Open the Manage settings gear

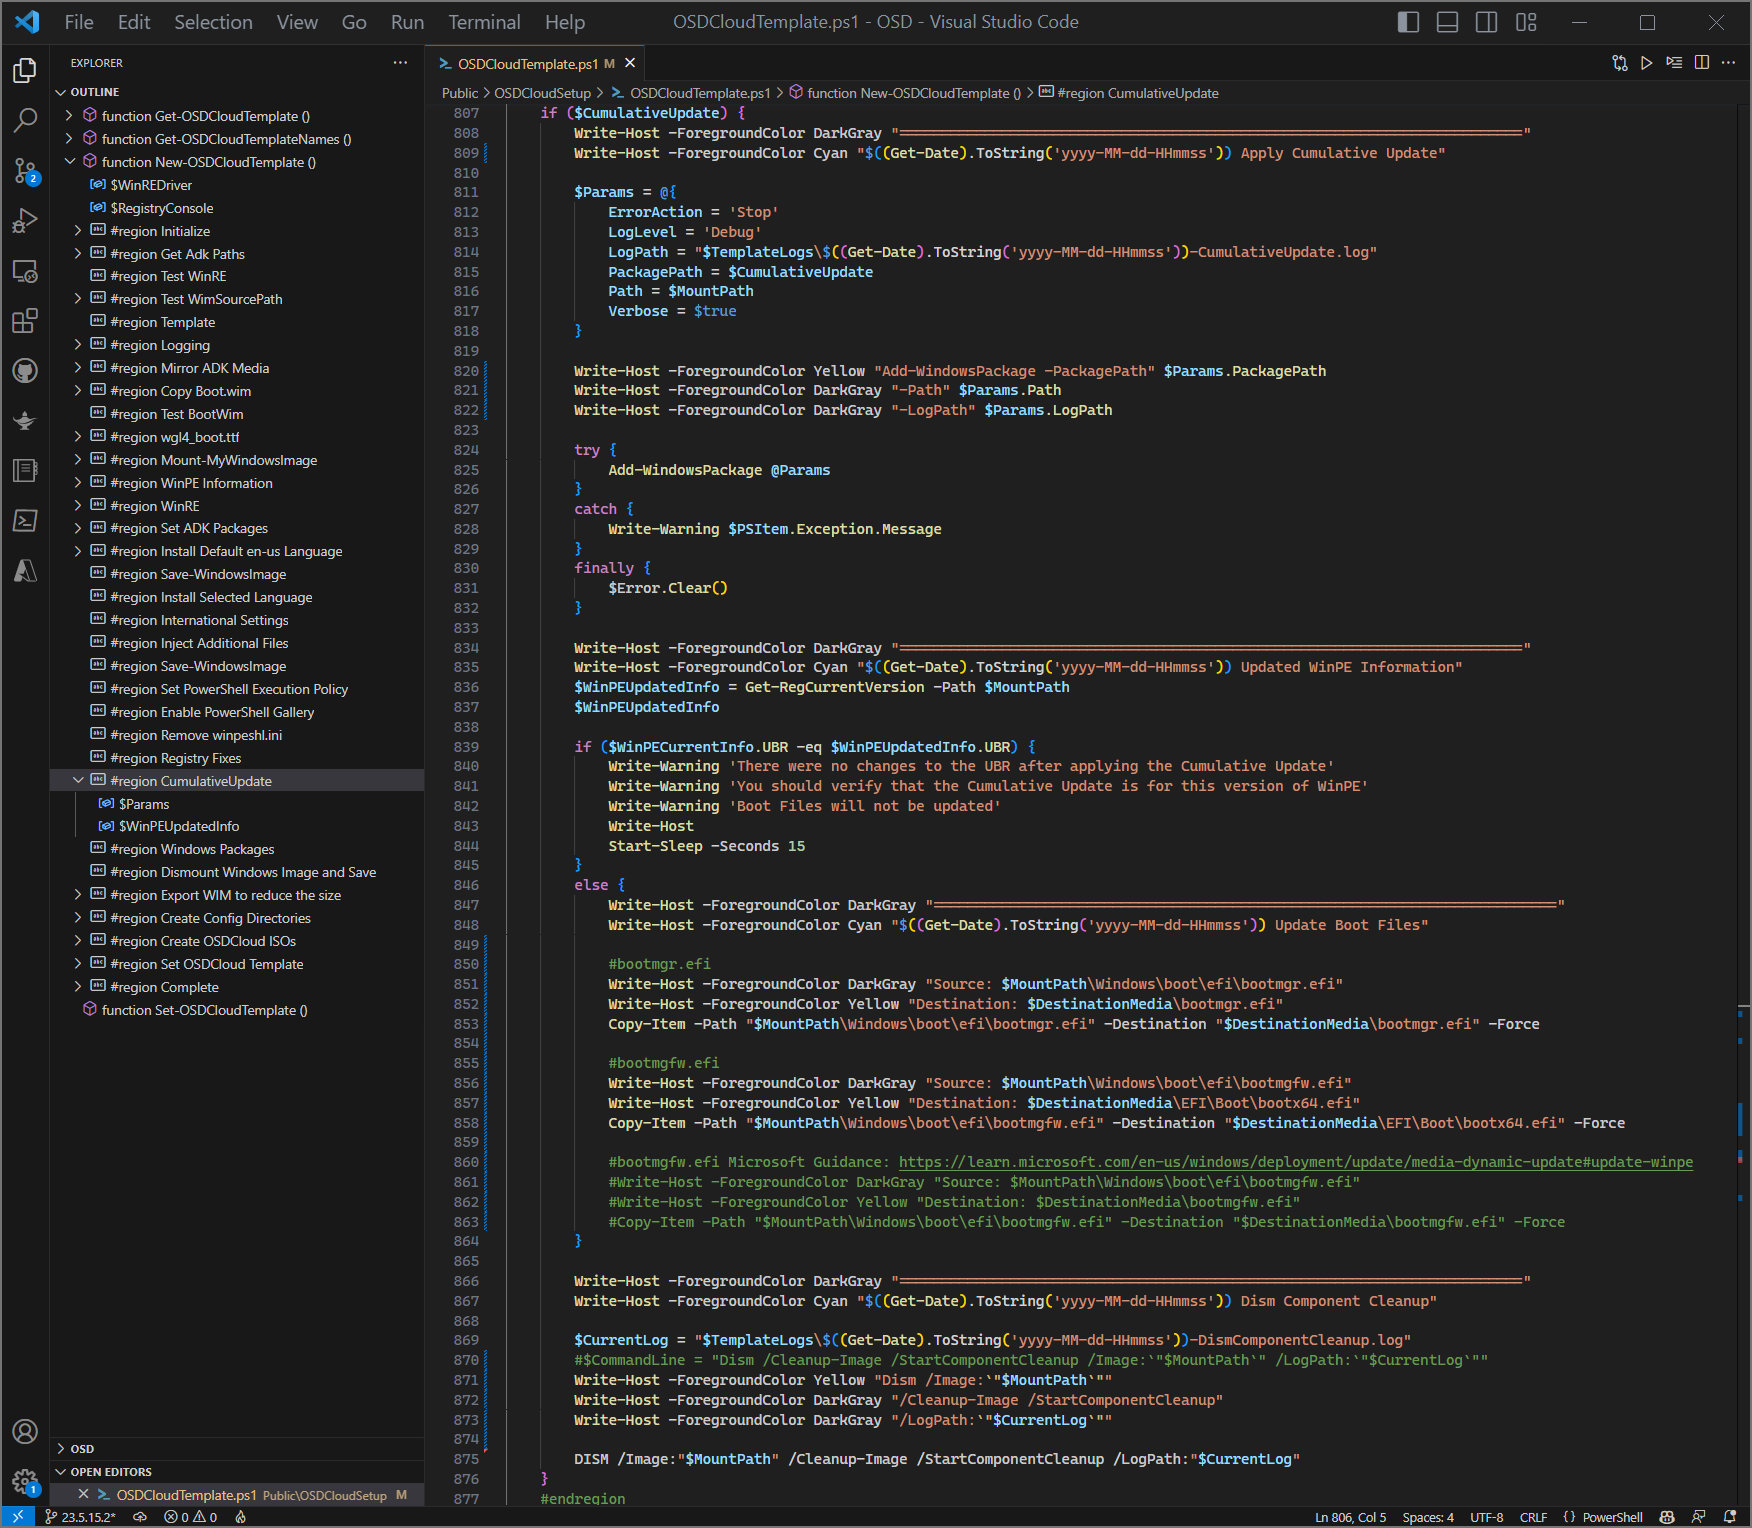coord(25,1481)
